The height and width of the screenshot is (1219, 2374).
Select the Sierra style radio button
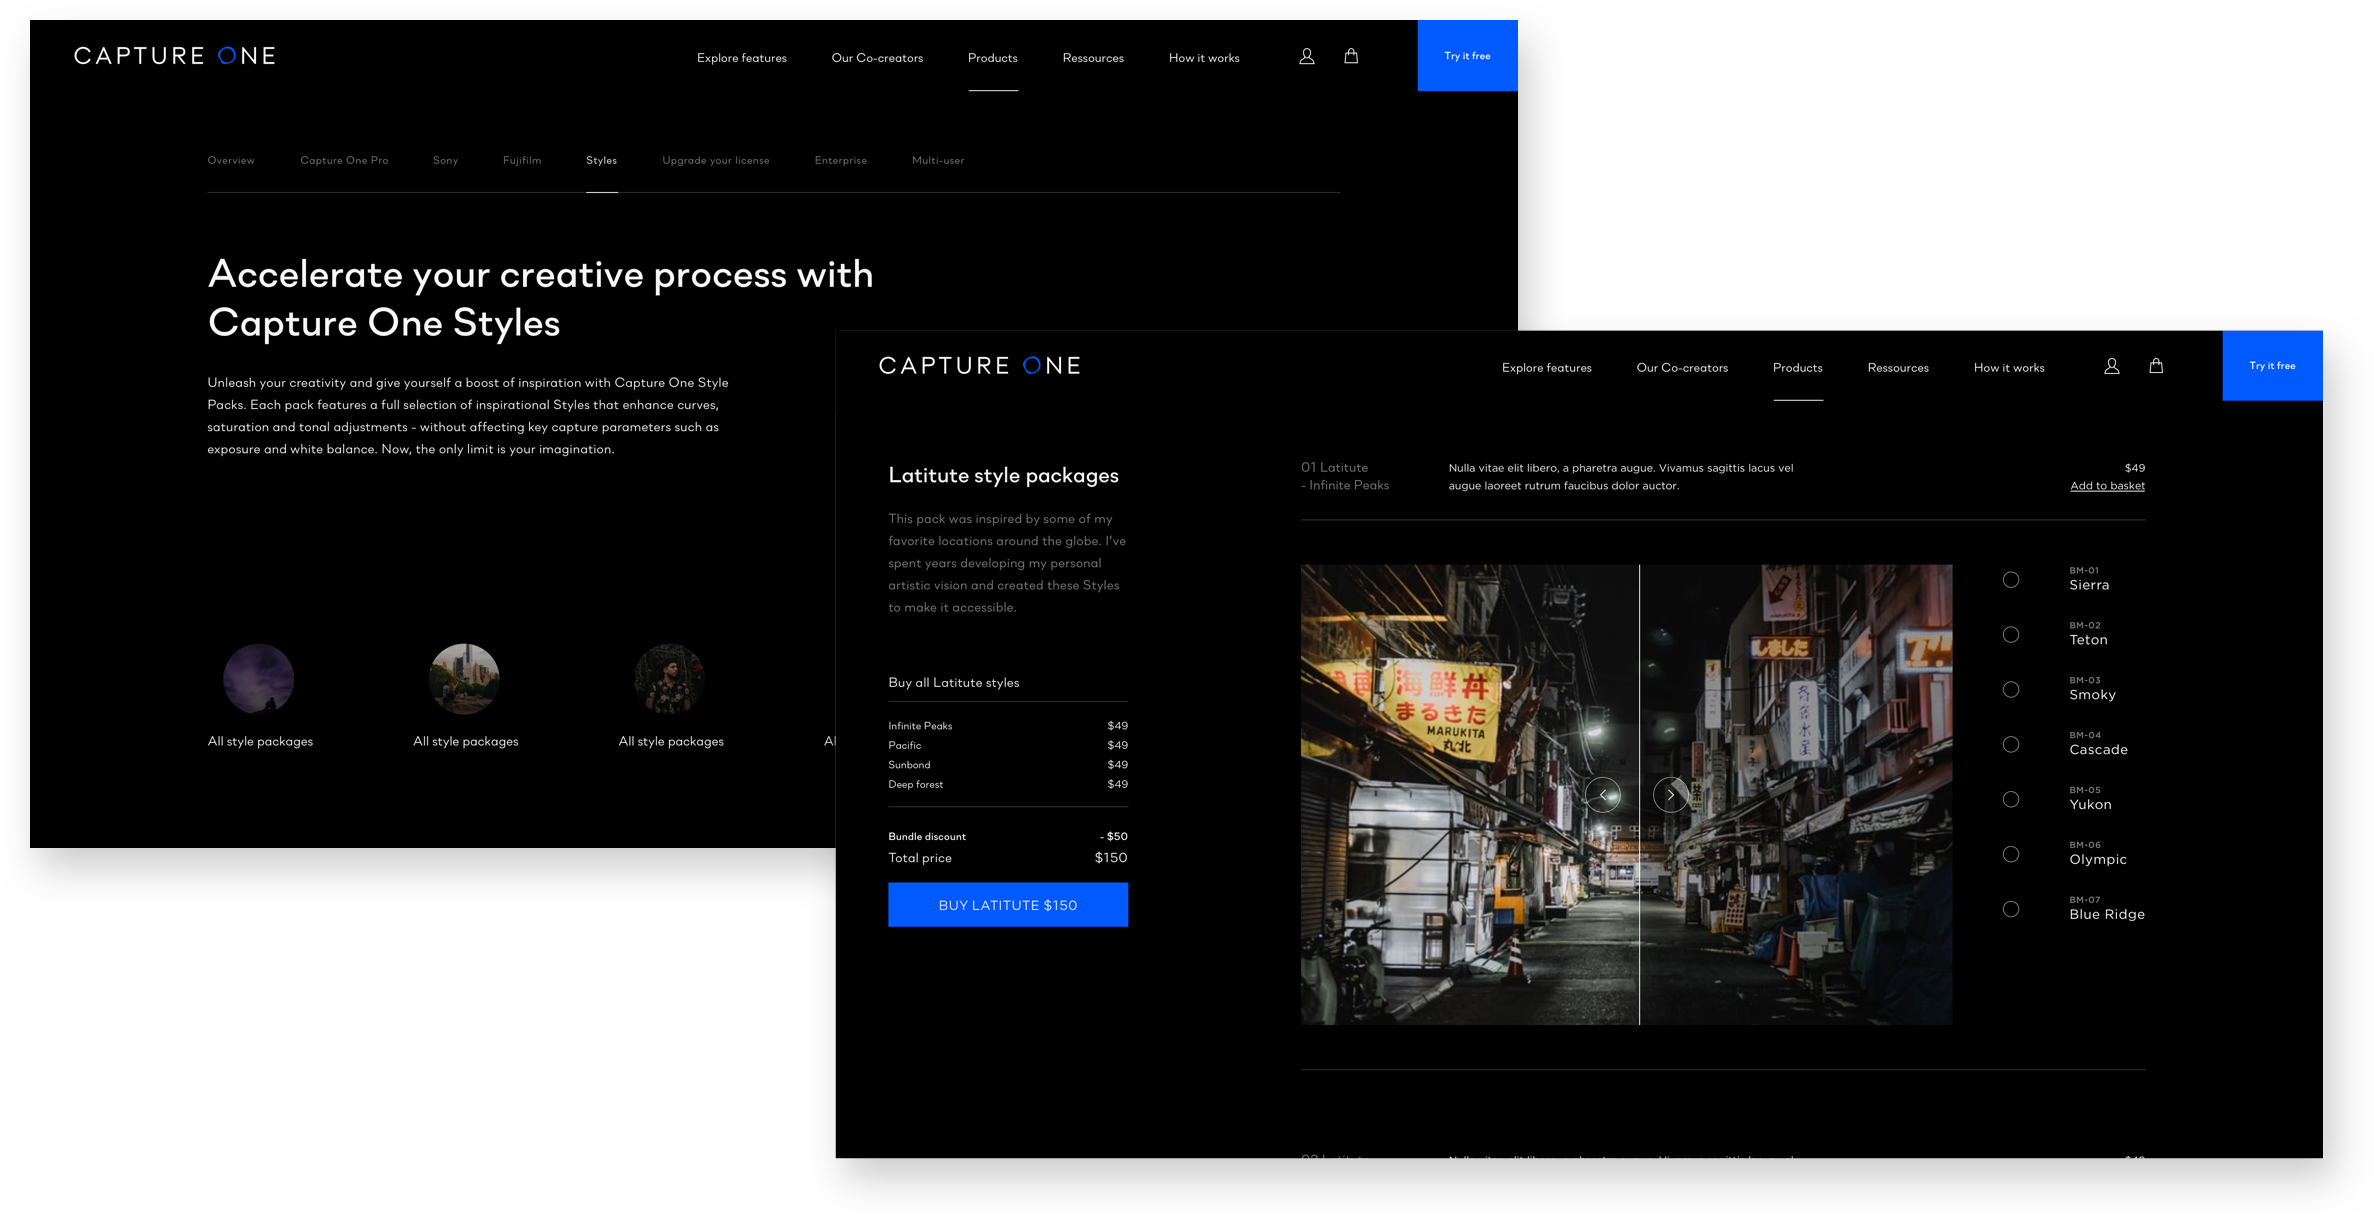pyautogui.click(x=2011, y=580)
